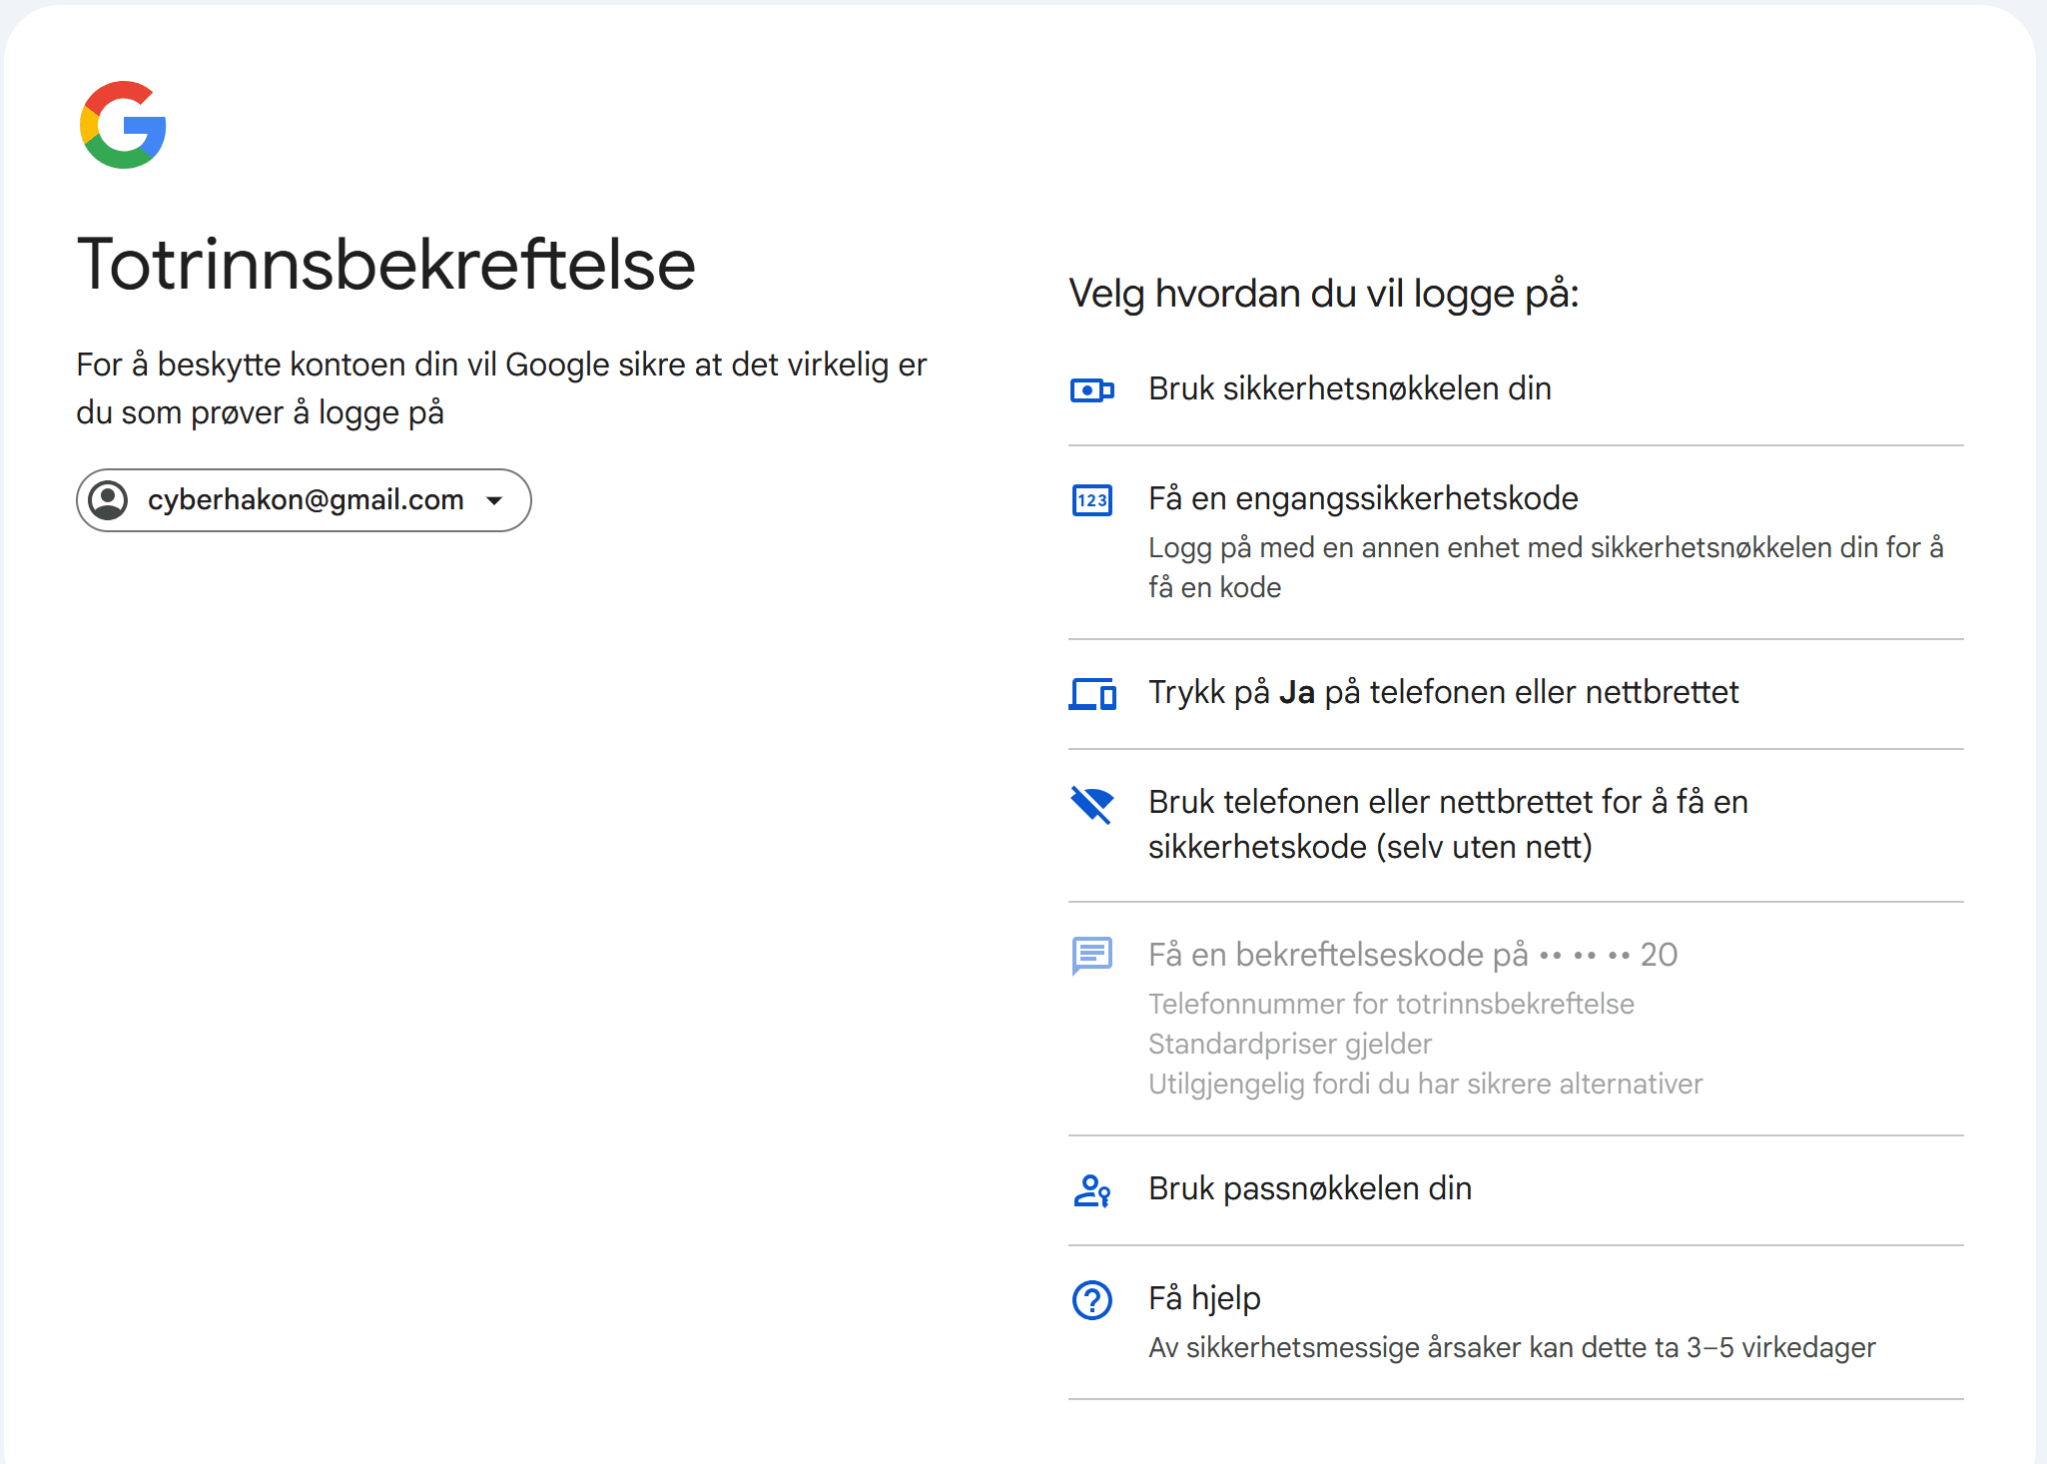Click the offline wifi-off icon
The image size is (2047, 1464).
[1091, 804]
